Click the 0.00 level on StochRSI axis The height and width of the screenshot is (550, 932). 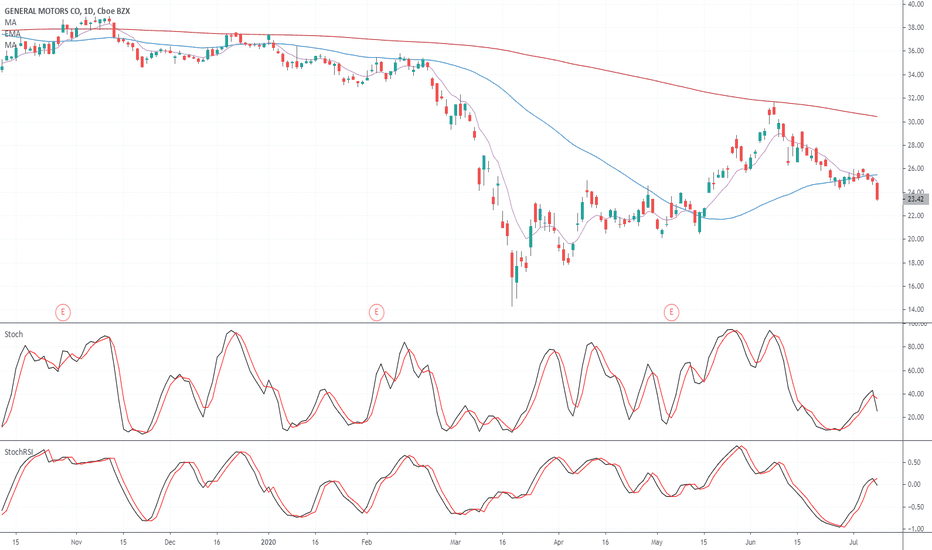tap(914, 485)
